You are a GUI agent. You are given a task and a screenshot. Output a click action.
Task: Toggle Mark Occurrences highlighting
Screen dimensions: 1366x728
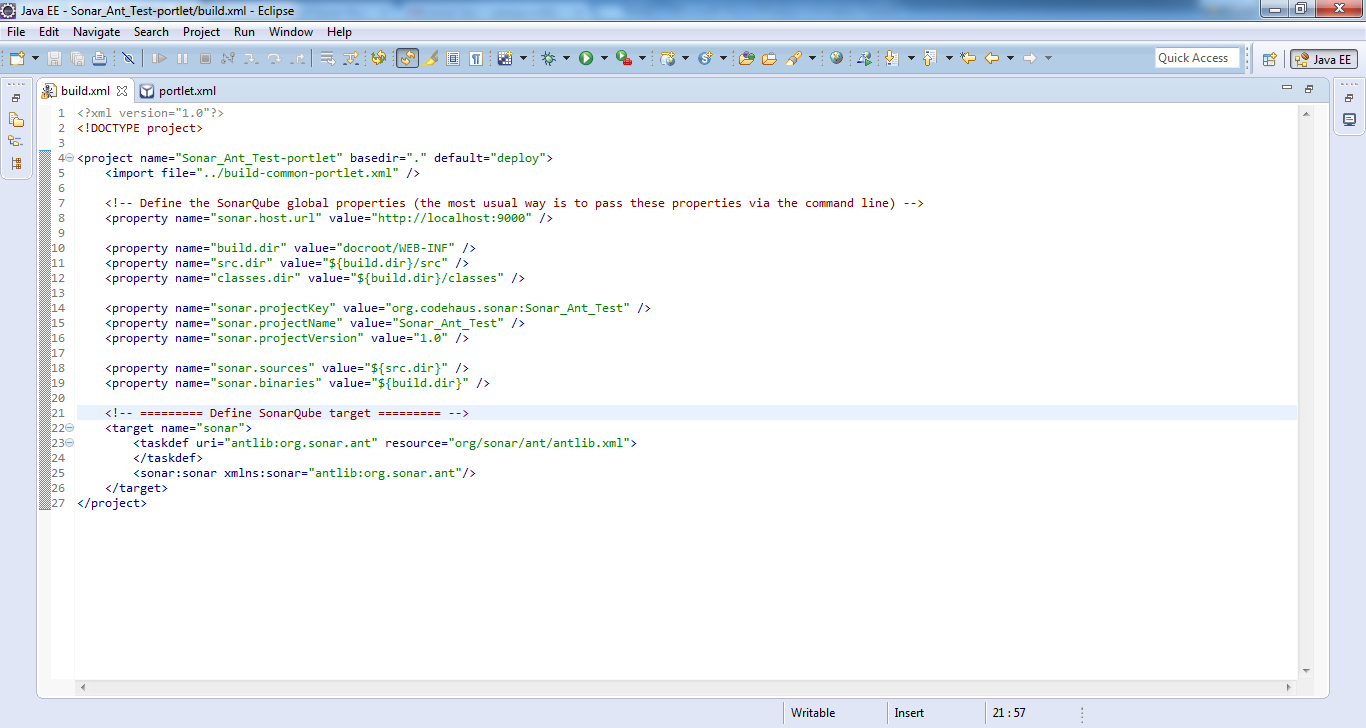pos(432,58)
